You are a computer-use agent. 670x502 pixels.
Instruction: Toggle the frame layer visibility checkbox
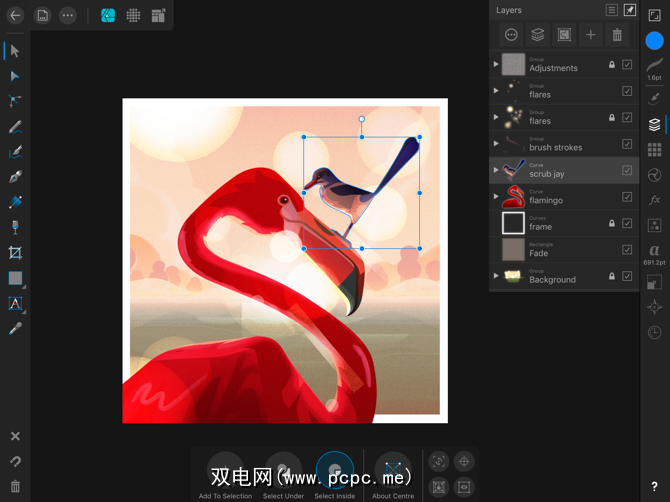(x=627, y=223)
